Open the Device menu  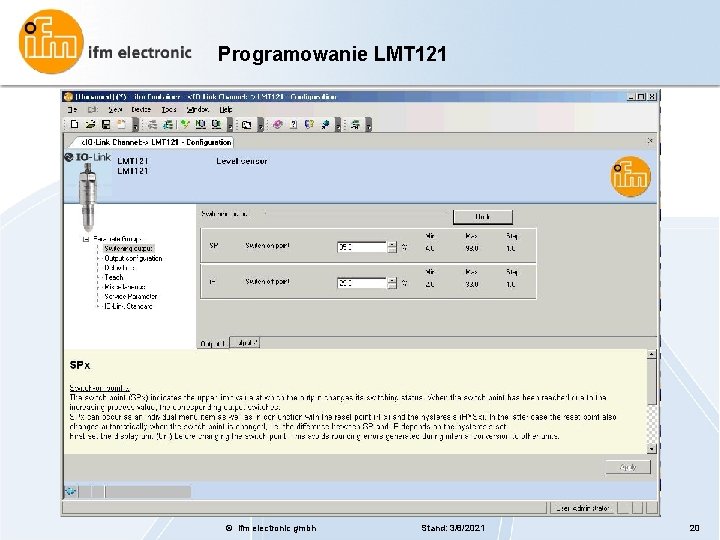141,110
